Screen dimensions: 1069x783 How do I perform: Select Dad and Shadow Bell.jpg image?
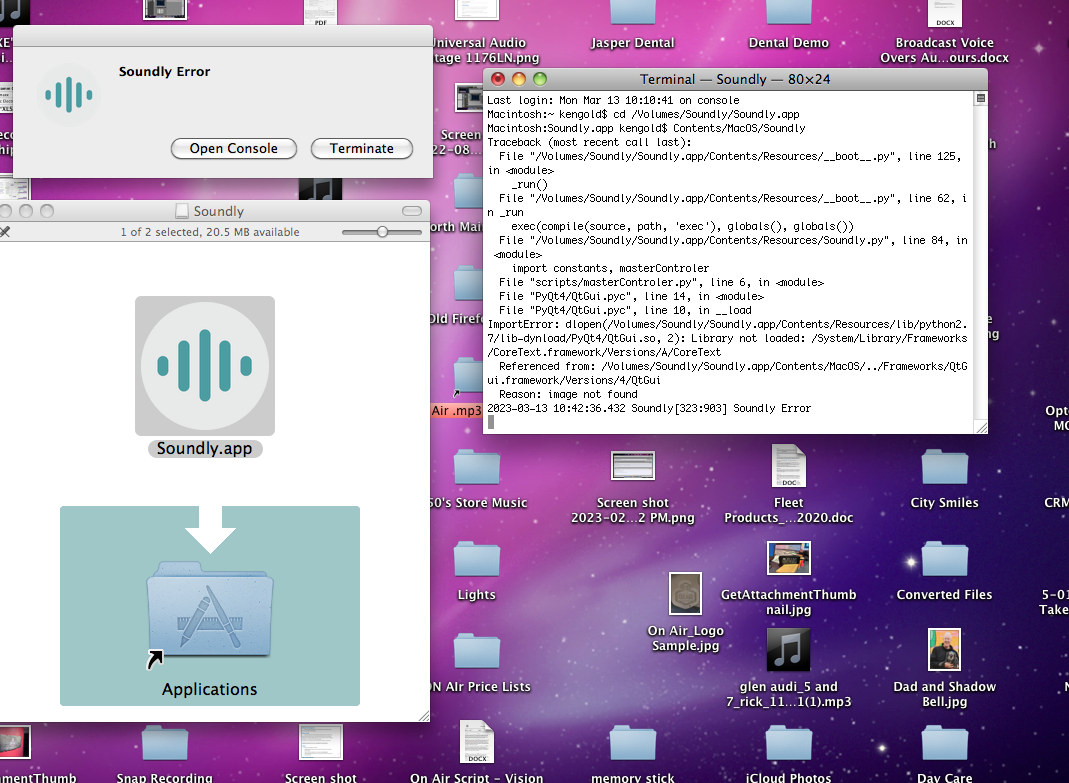point(944,650)
